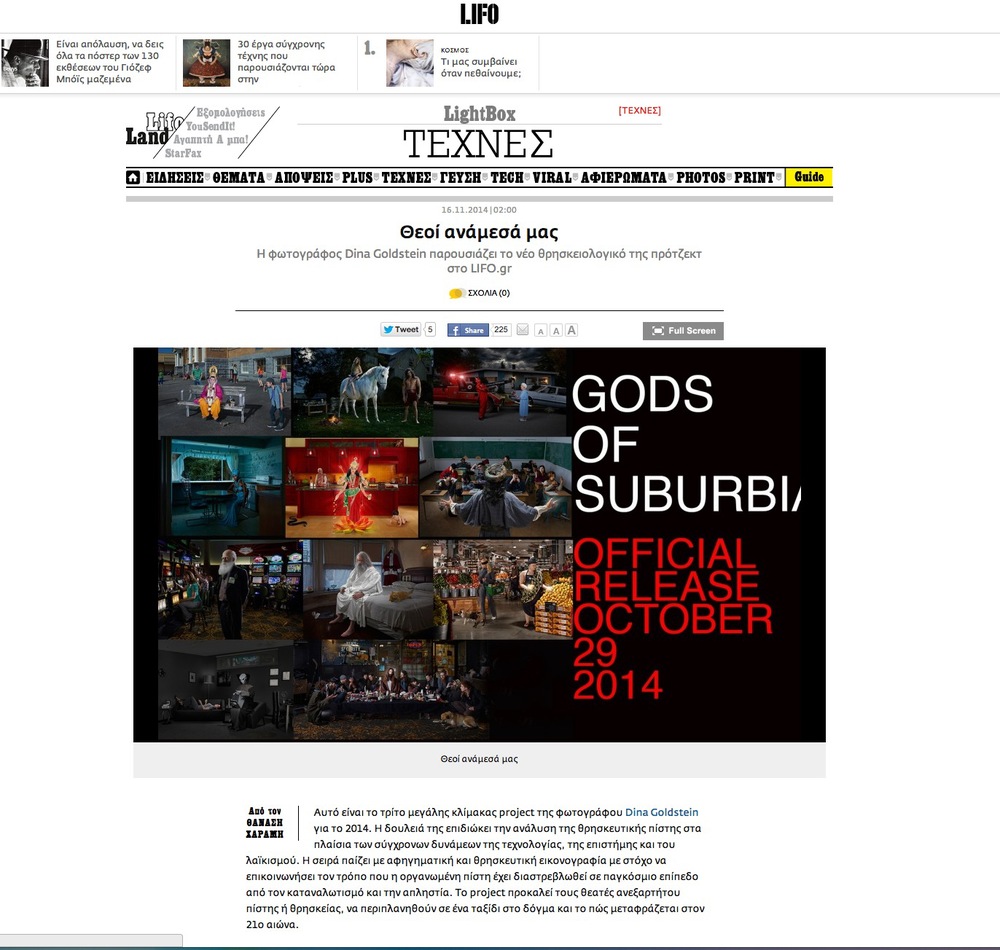Go to the ΤΕΧΝΕΣ navigation section
1000x950 pixels.
pos(406,178)
